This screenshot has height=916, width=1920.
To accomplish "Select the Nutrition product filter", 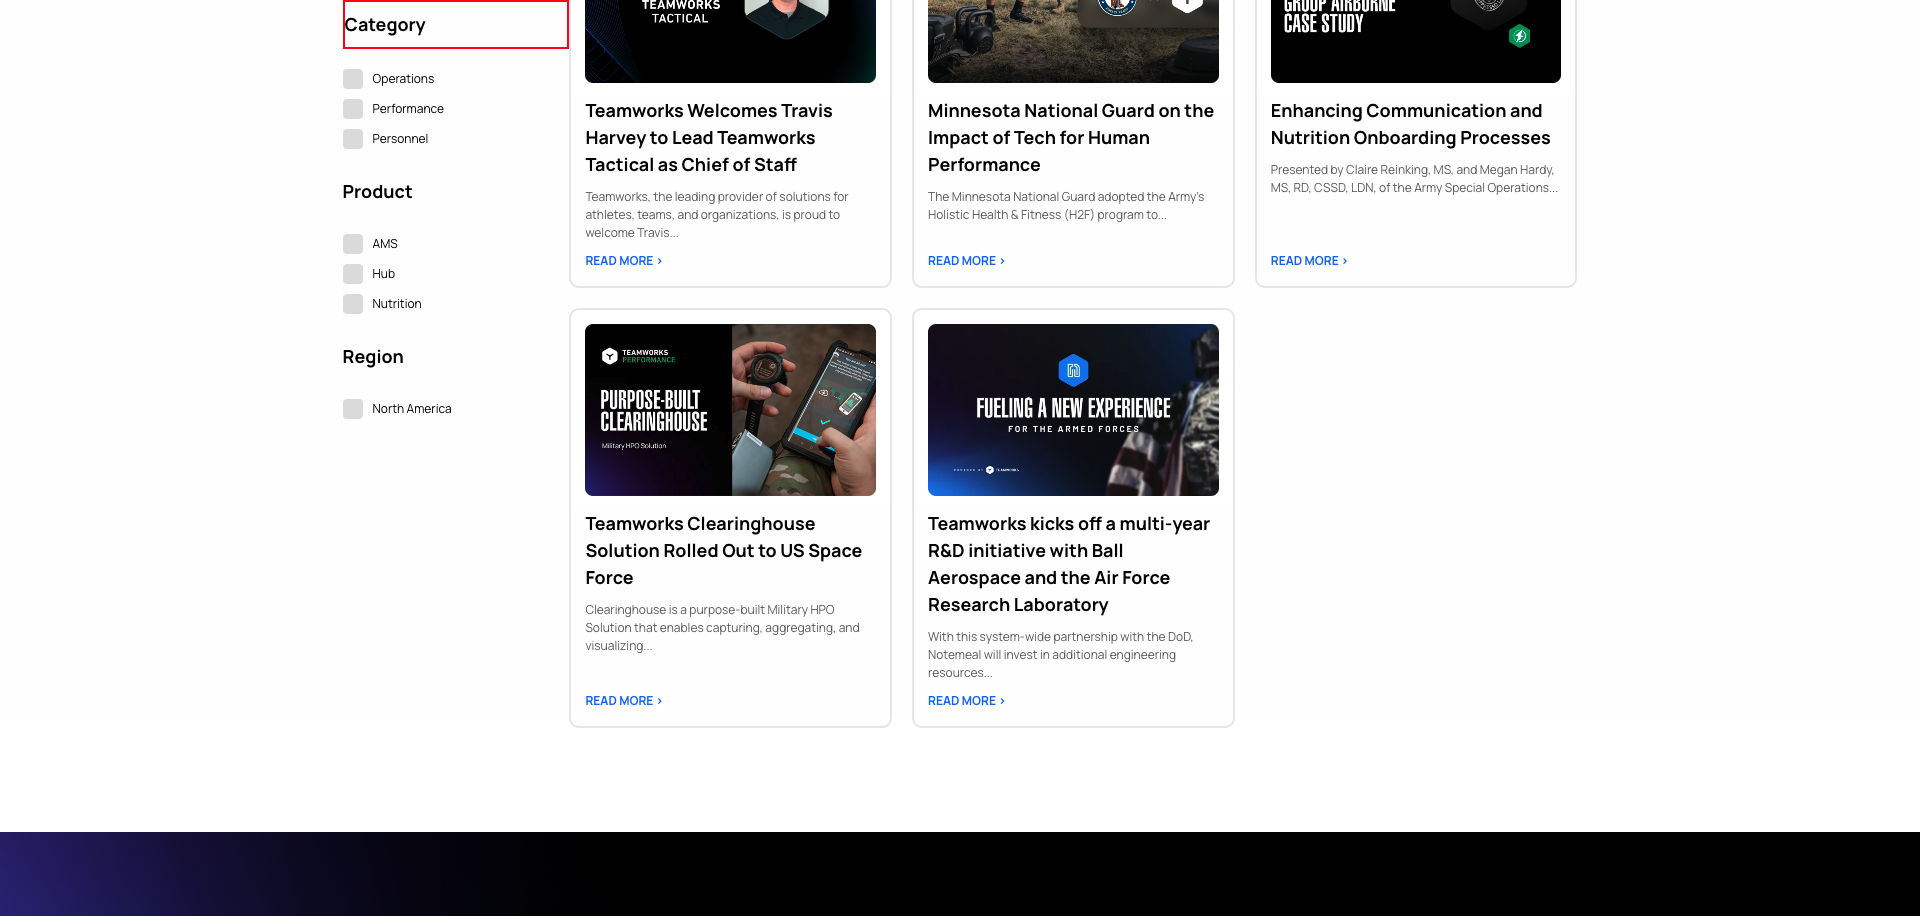I will click(352, 303).
